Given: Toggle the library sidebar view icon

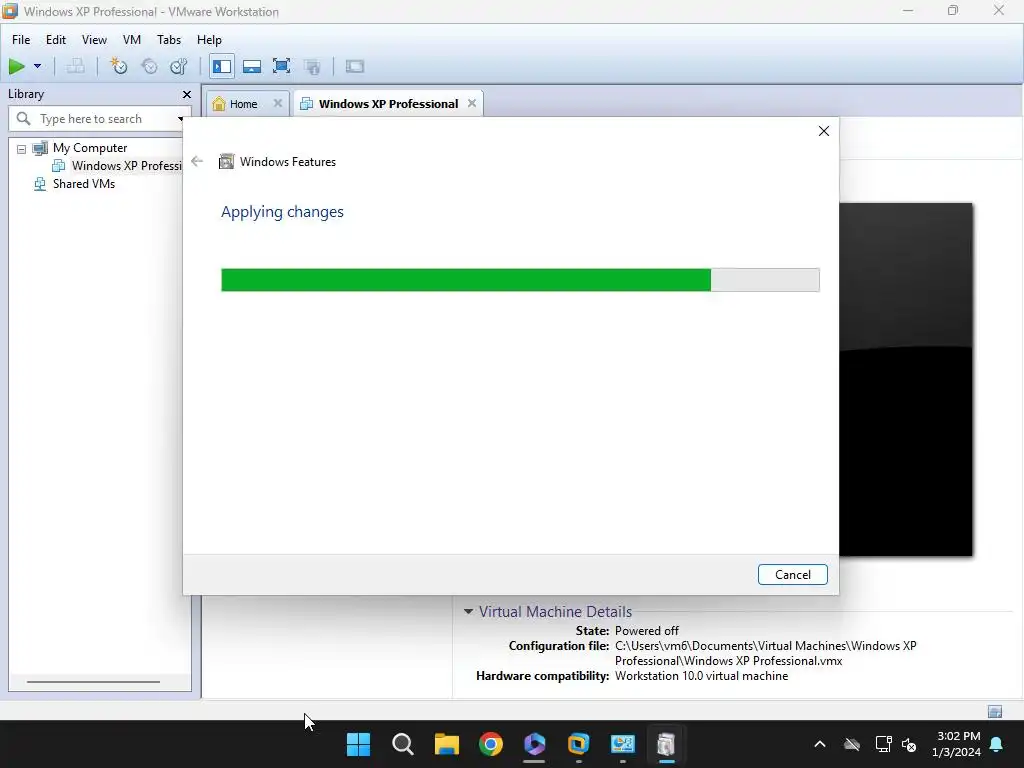Looking at the screenshot, I should click(222, 66).
